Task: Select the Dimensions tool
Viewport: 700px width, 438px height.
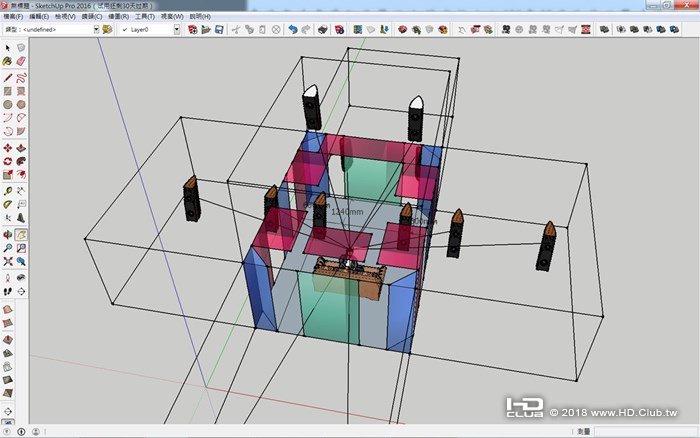Action: click(21, 192)
